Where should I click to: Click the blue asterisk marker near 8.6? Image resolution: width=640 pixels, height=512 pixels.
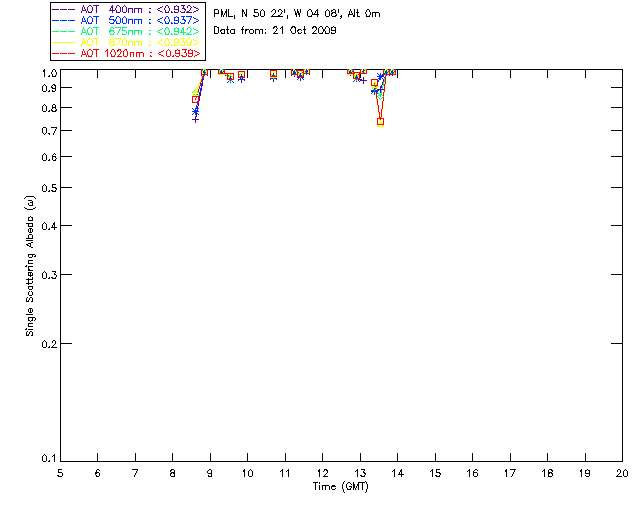tap(196, 111)
